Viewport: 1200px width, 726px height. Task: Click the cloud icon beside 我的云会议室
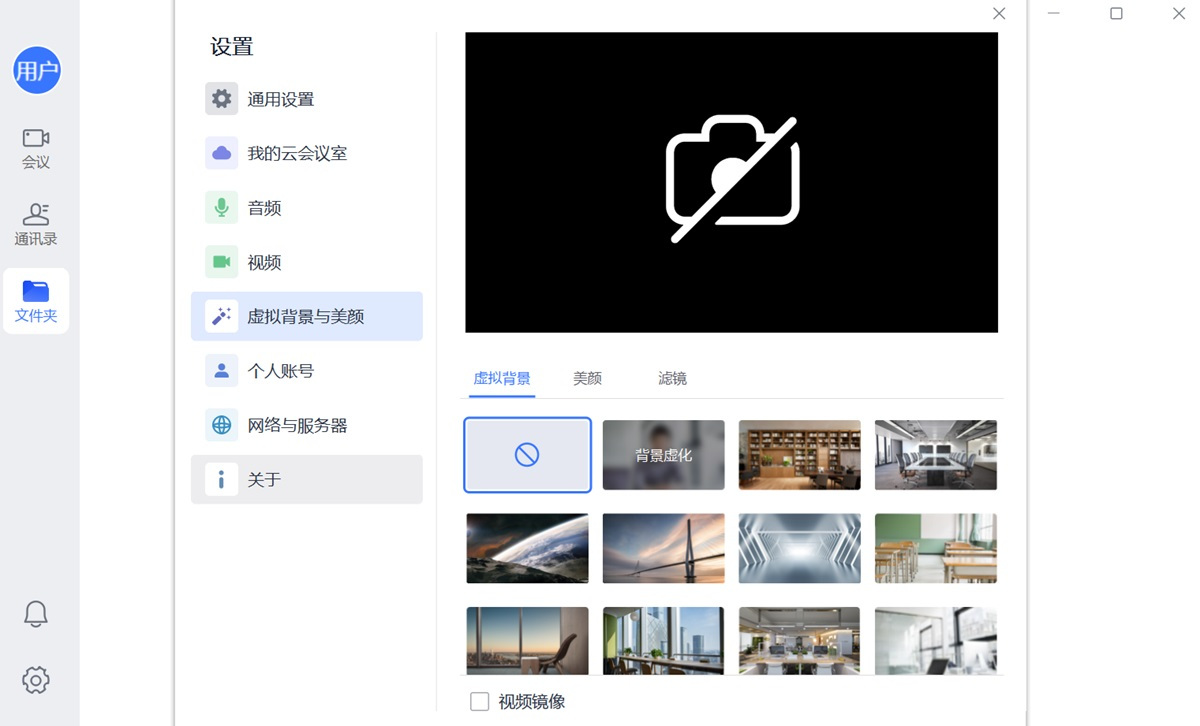pyautogui.click(x=221, y=153)
